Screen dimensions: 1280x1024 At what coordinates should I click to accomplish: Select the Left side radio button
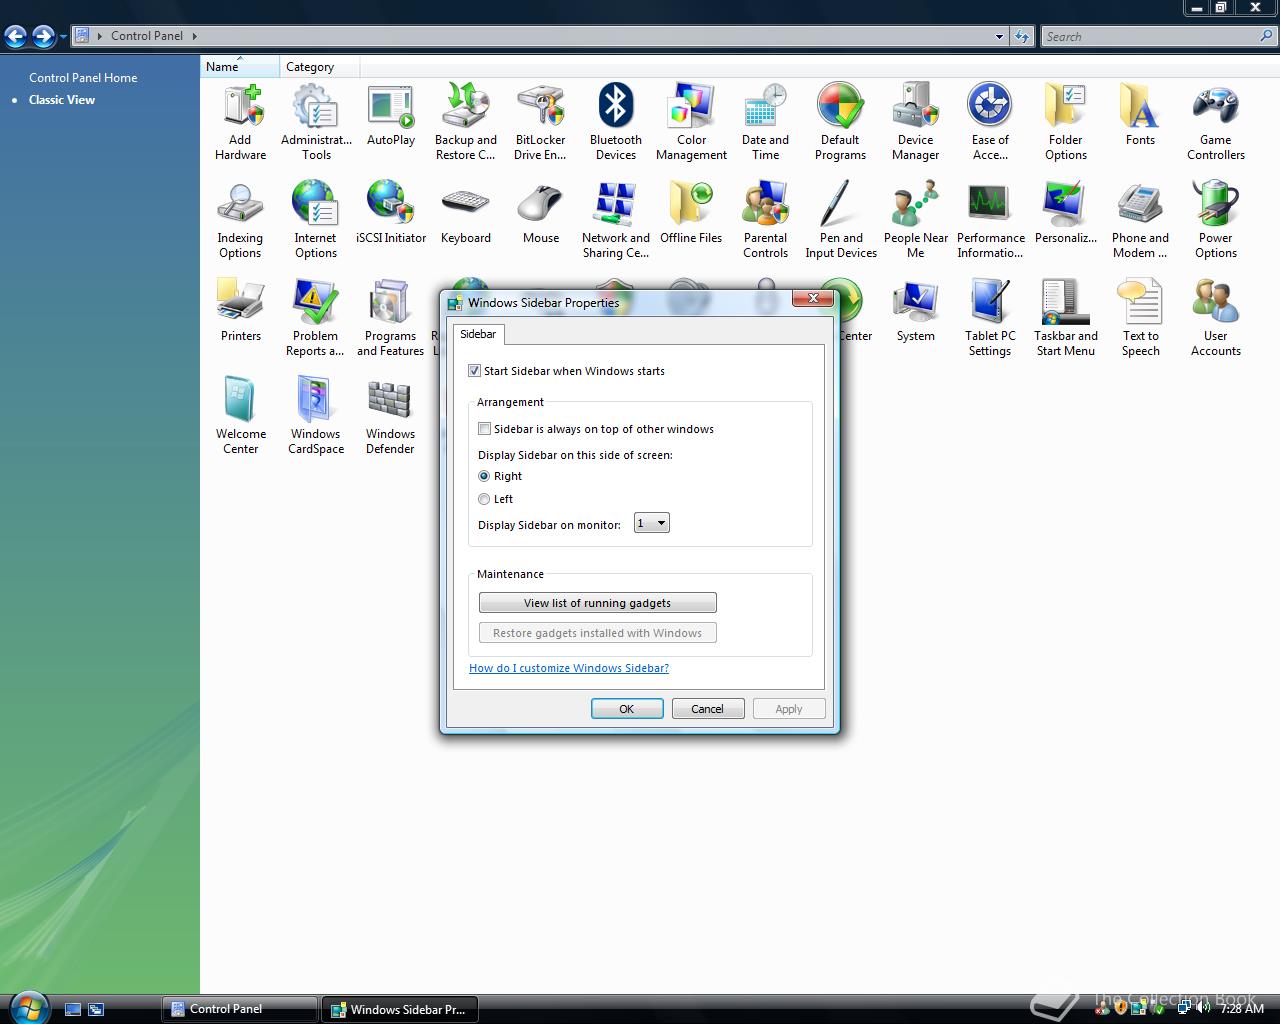pyautogui.click(x=485, y=499)
